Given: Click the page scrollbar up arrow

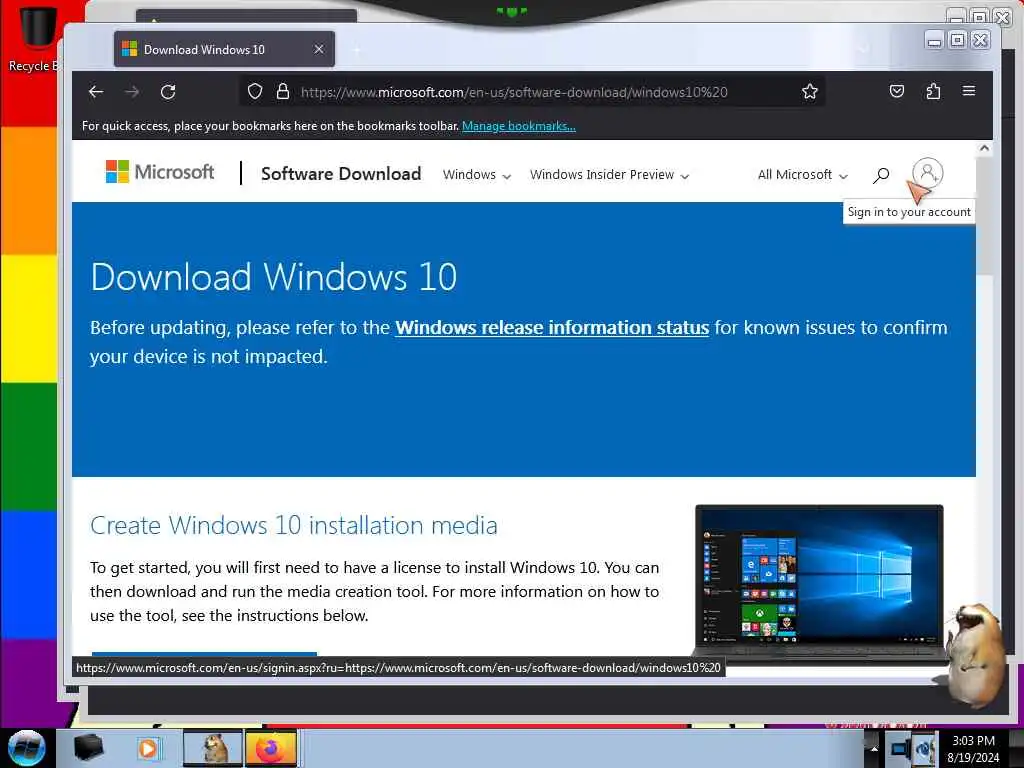Looking at the screenshot, I should 984,149.
